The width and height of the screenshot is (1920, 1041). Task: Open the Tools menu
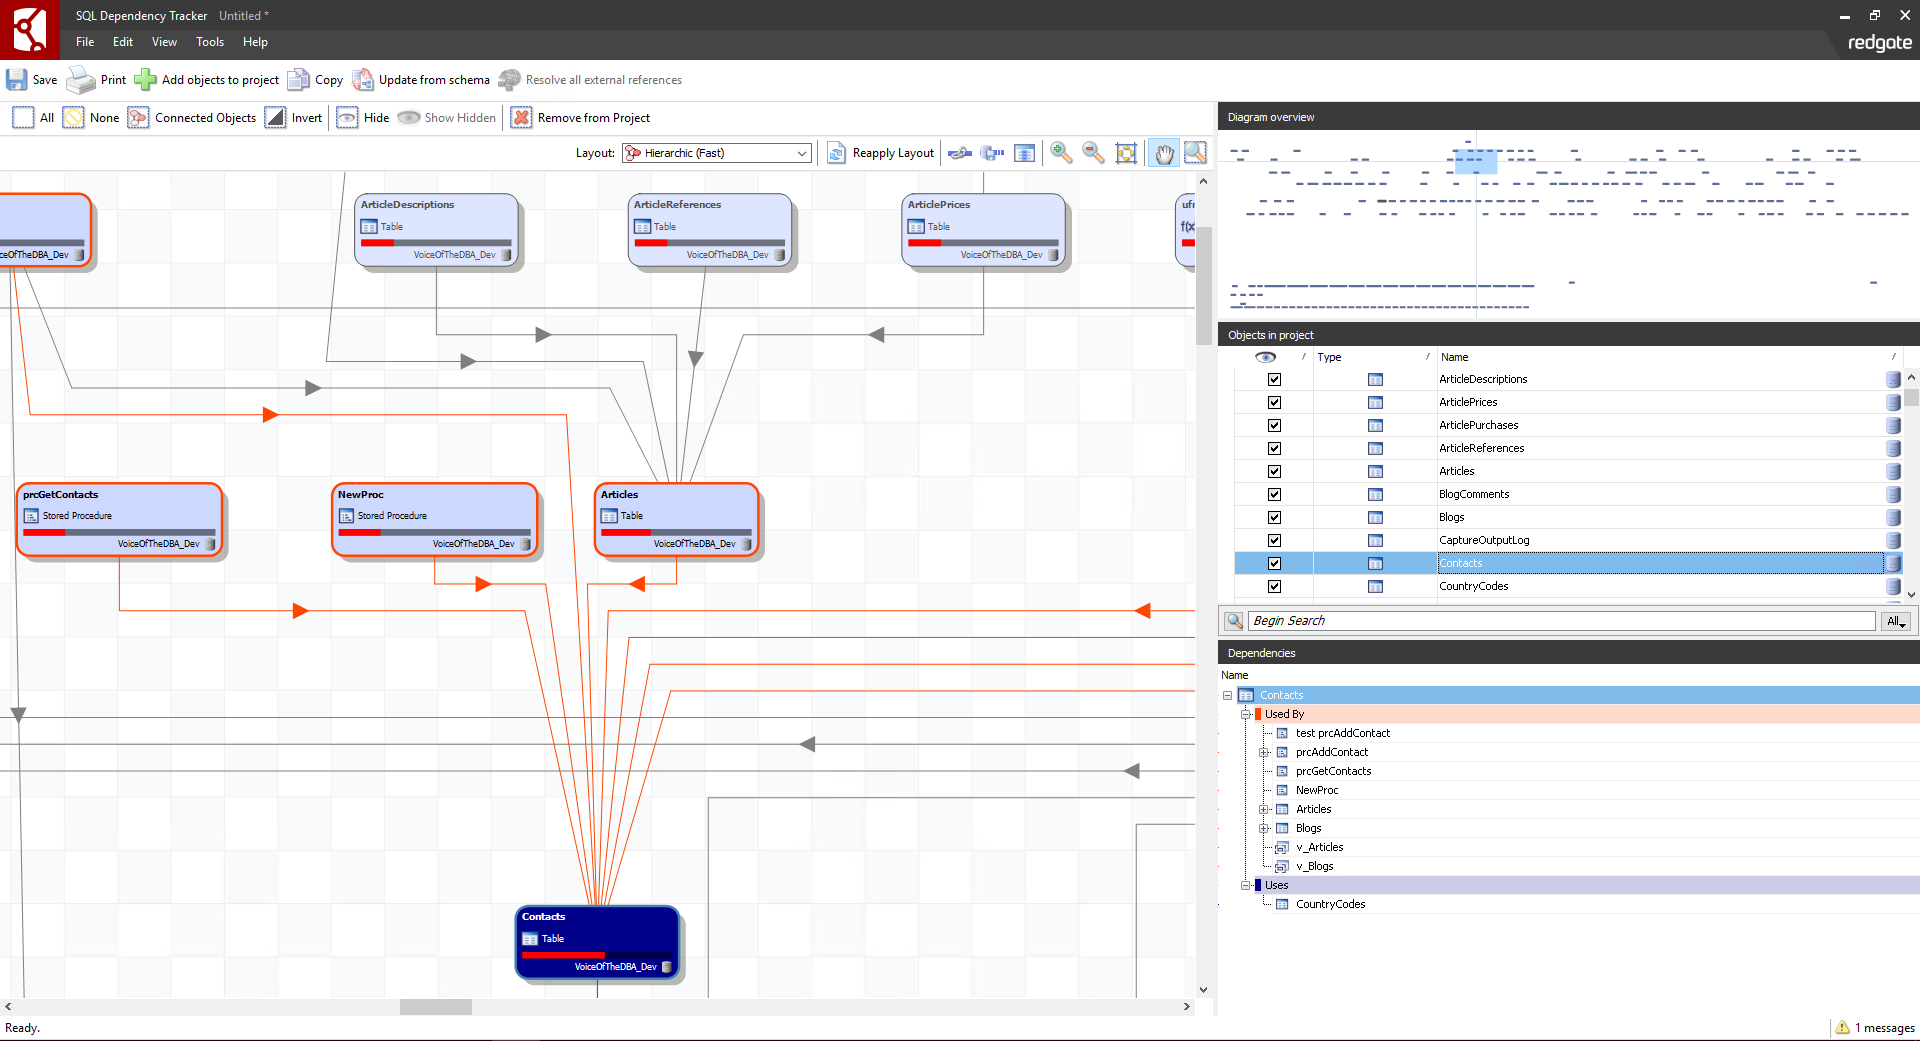click(x=209, y=42)
